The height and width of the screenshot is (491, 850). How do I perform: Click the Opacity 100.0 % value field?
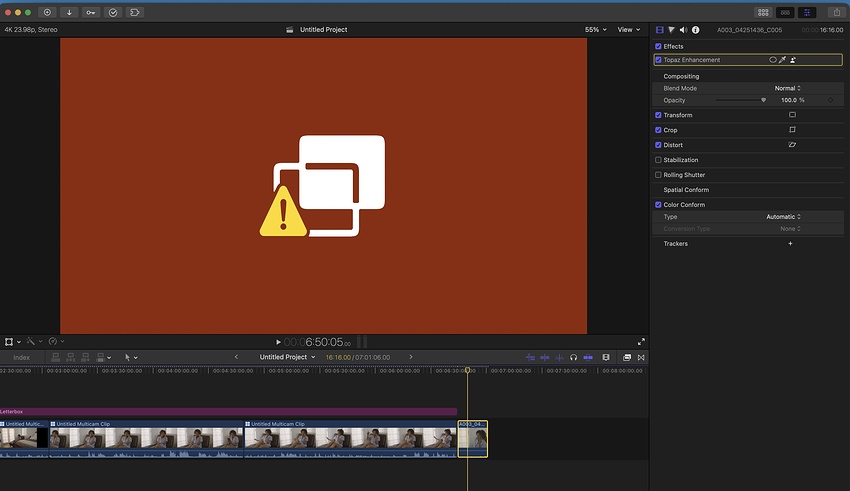pyautogui.click(x=793, y=100)
